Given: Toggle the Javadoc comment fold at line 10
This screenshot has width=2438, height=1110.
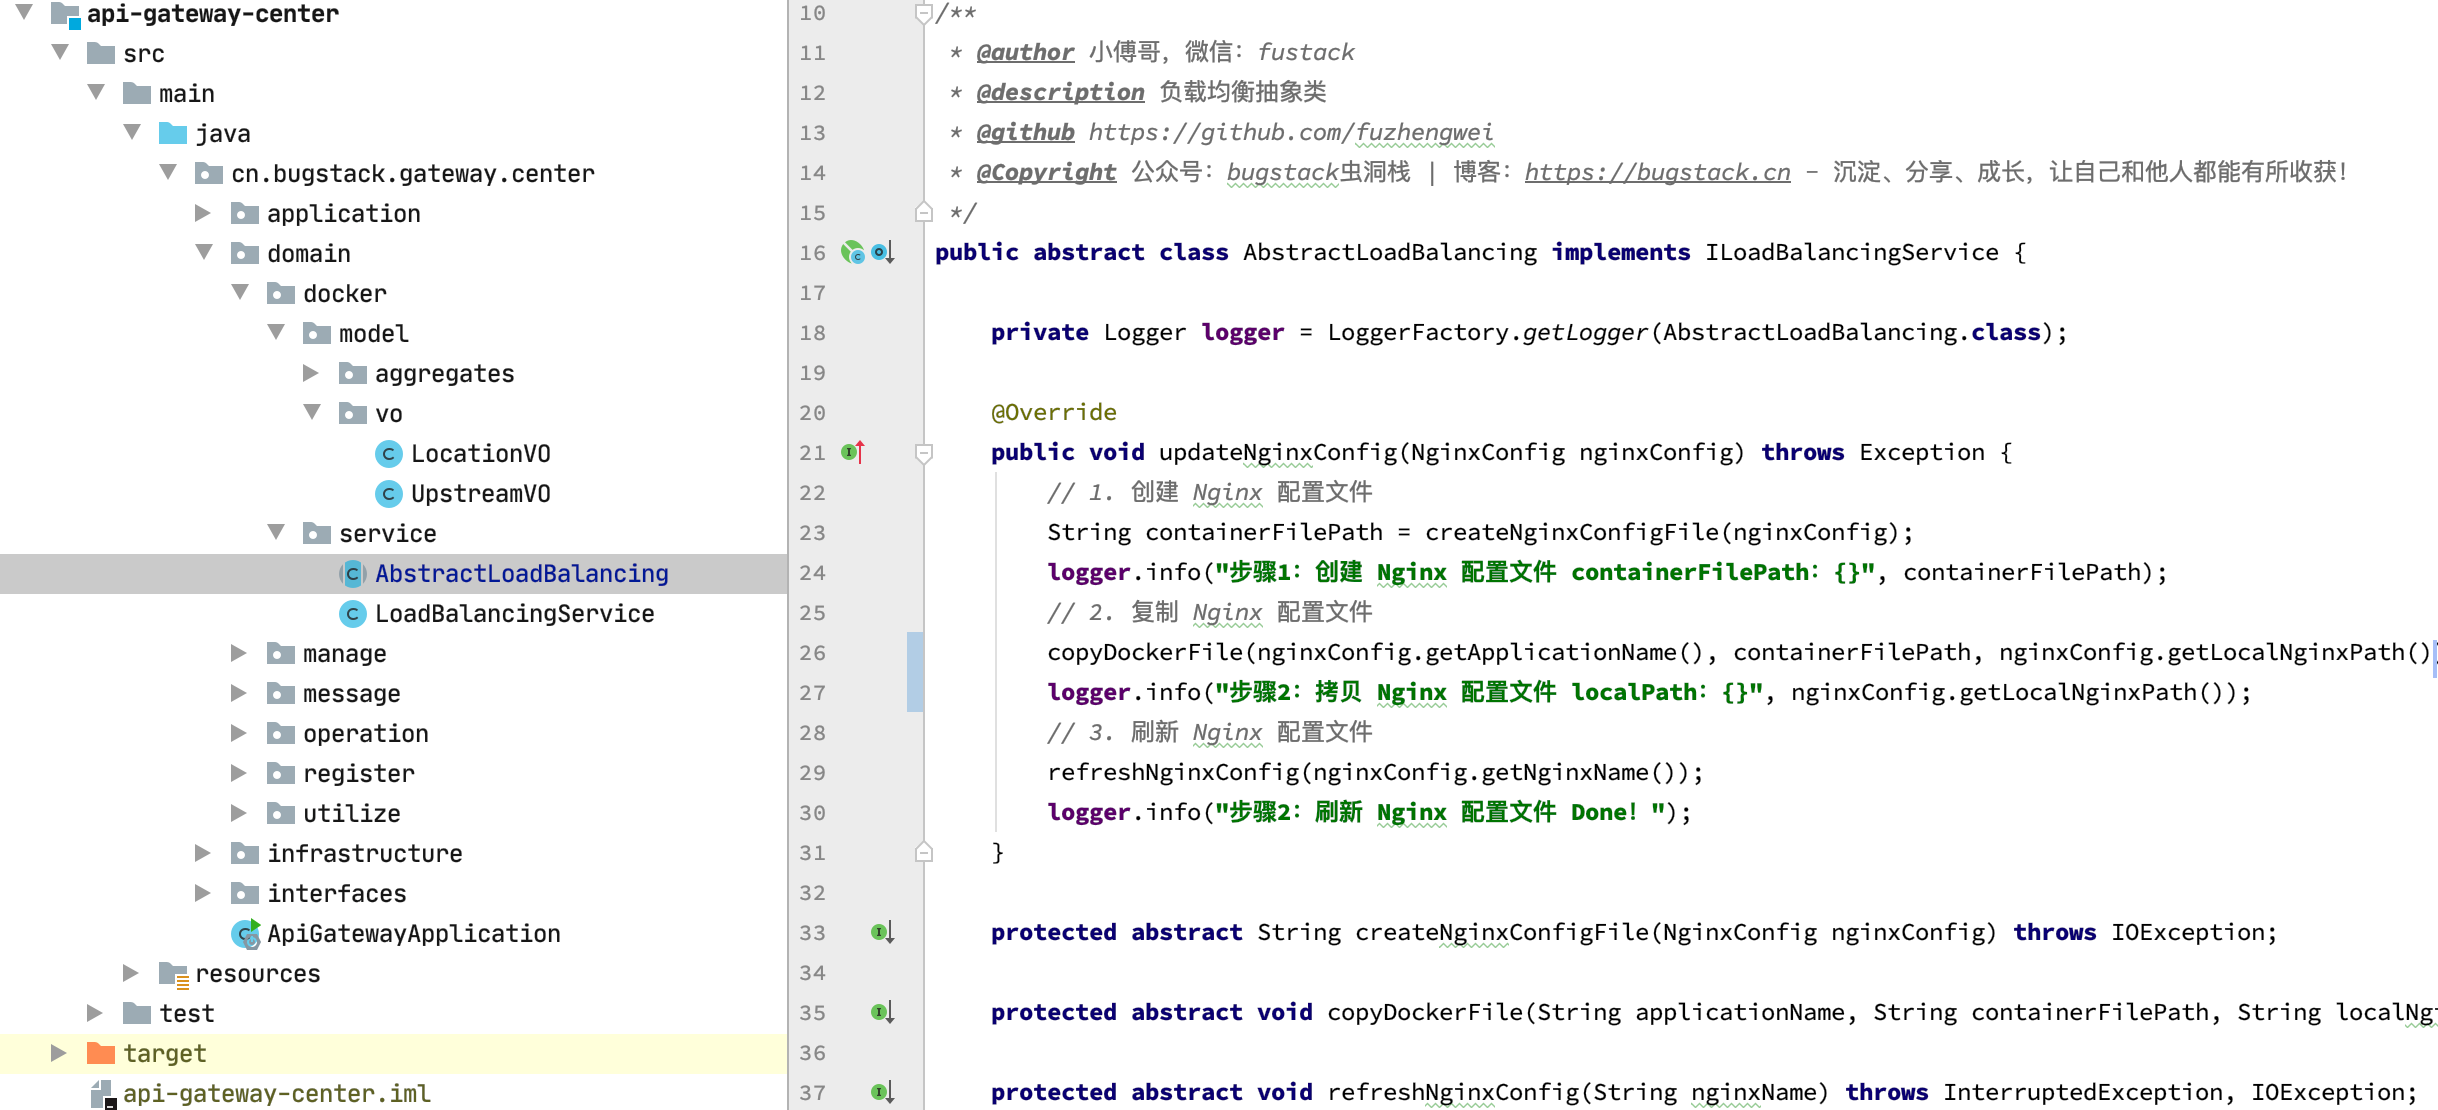Looking at the screenshot, I should (x=924, y=13).
